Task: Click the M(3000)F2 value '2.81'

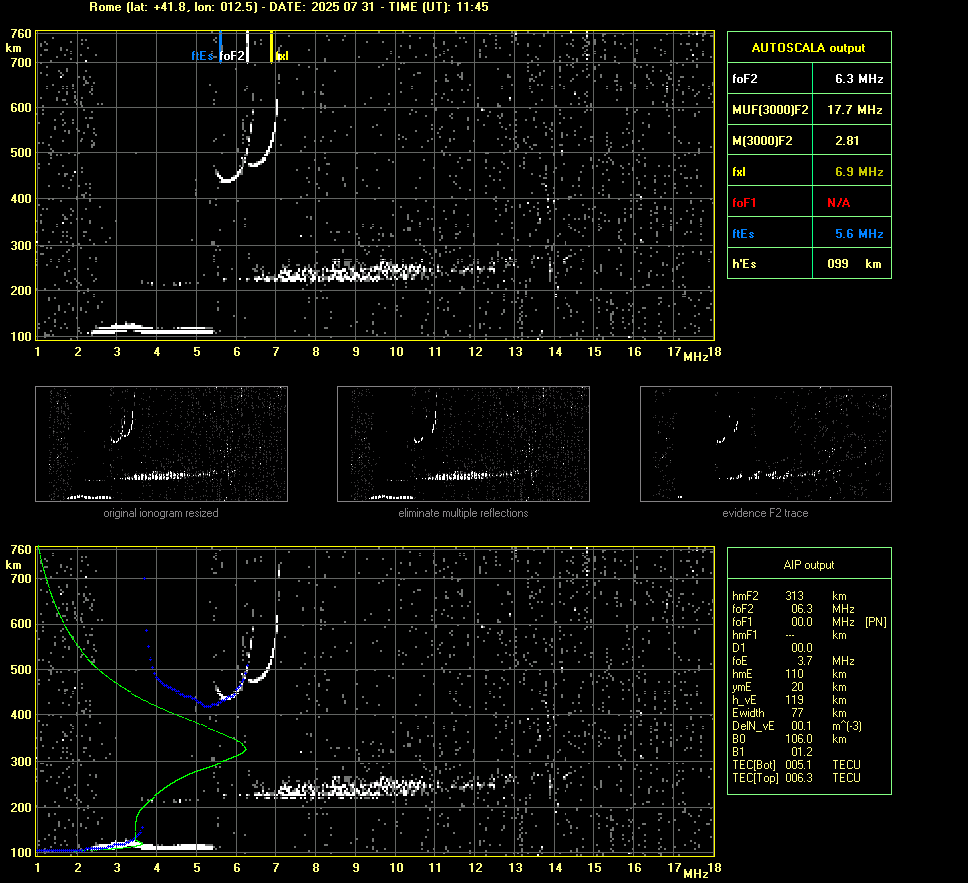Action: pyautogui.click(x=847, y=140)
